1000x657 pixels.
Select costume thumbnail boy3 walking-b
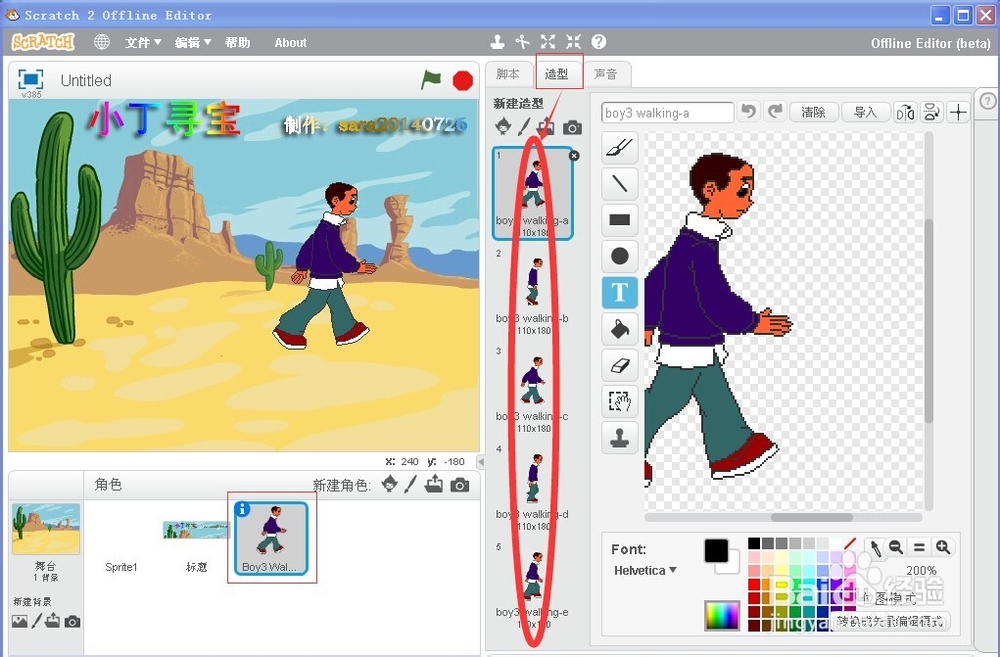click(x=533, y=292)
